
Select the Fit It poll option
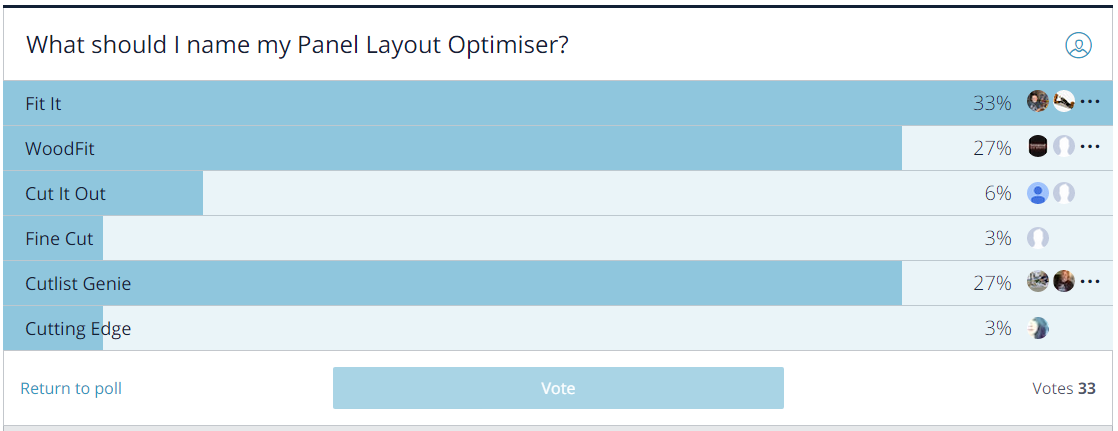(558, 103)
